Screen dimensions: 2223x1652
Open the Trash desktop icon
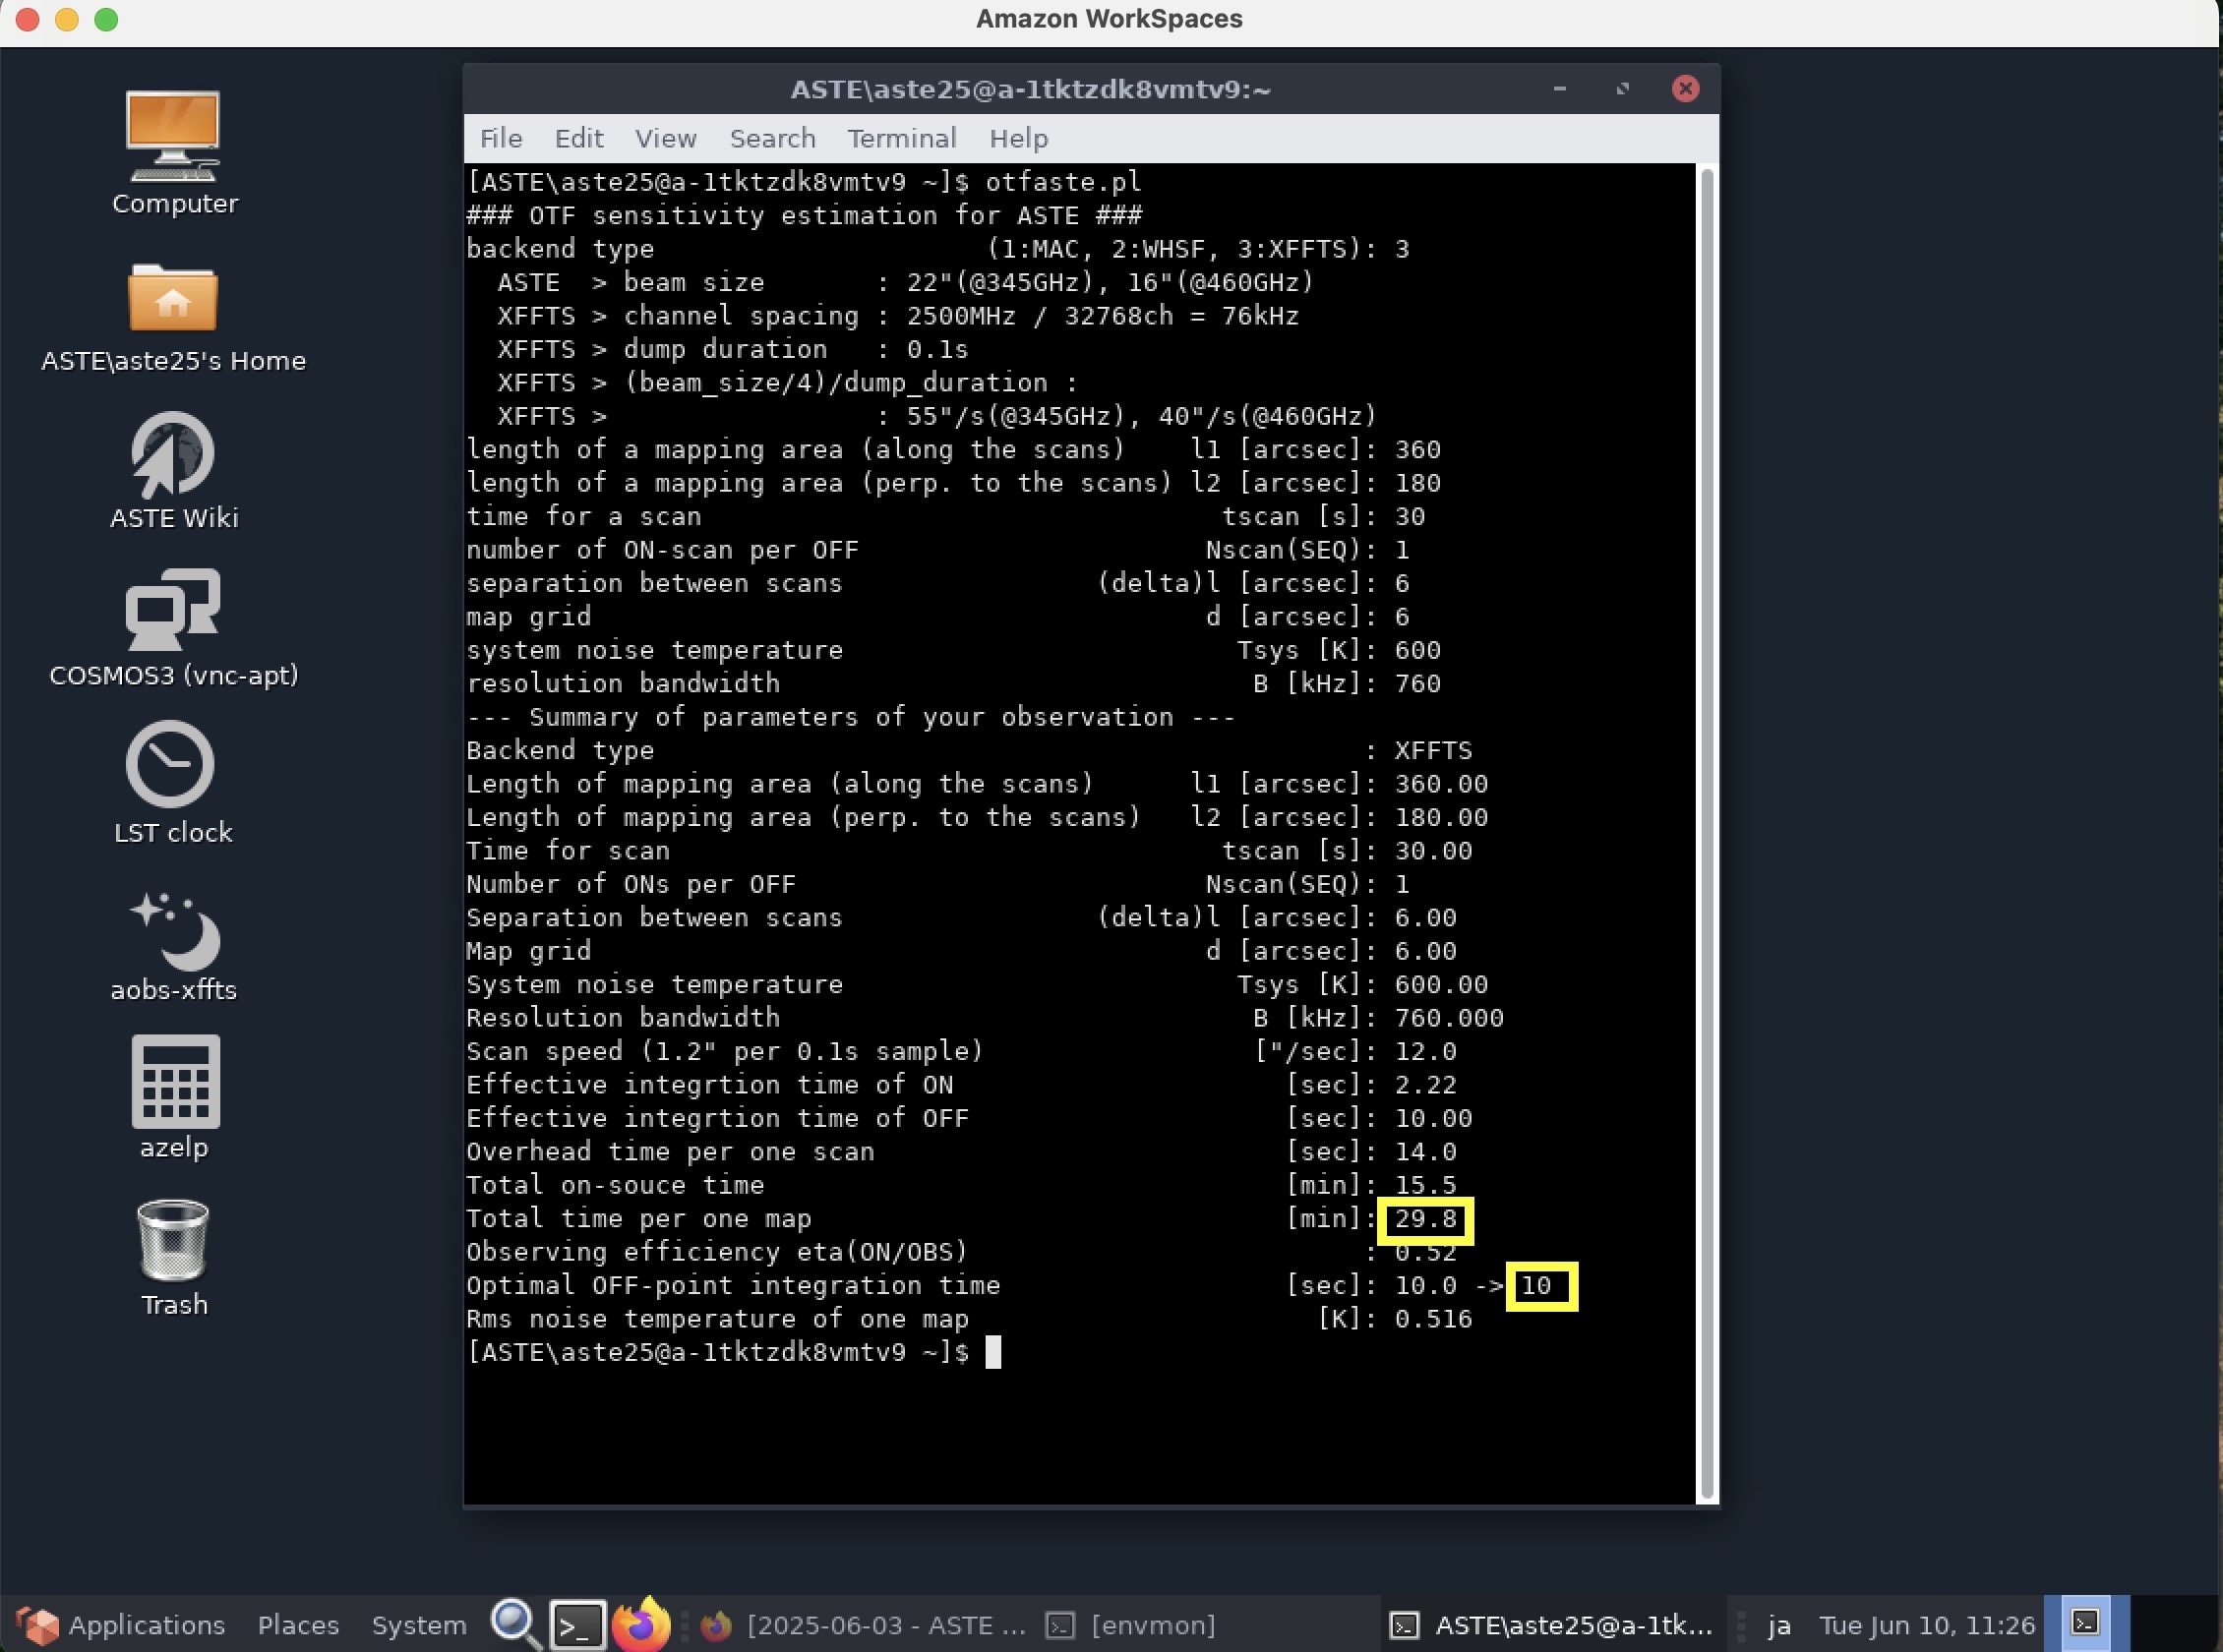(x=173, y=1240)
